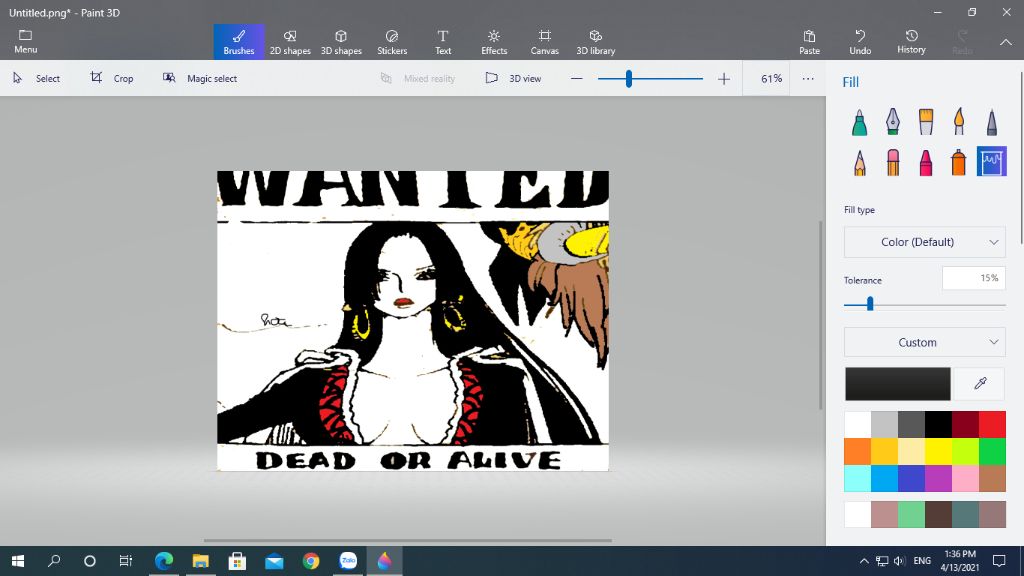1024x576 pixels.
Task: Choose the orange color swatch
Action: pos(857,451)
